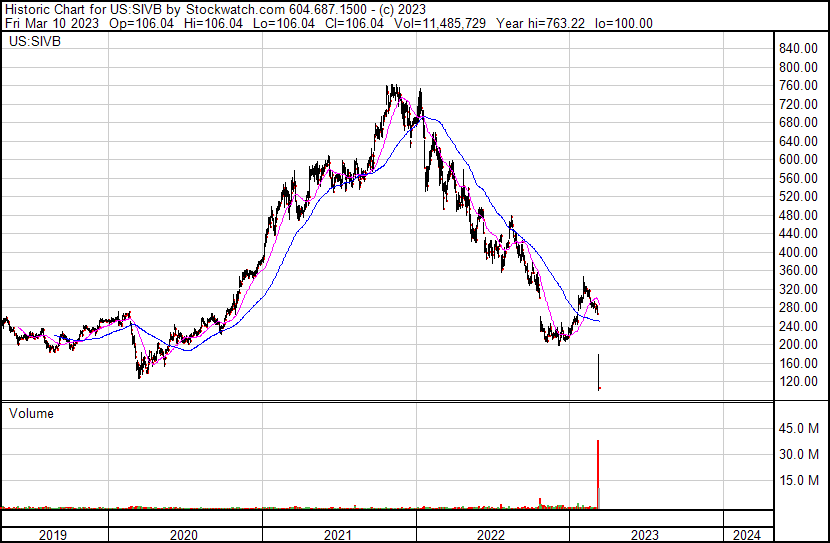Click the Fri Mar 10 2023 date text
Viewport: 830px width, 543px height.
pos(52,23)
